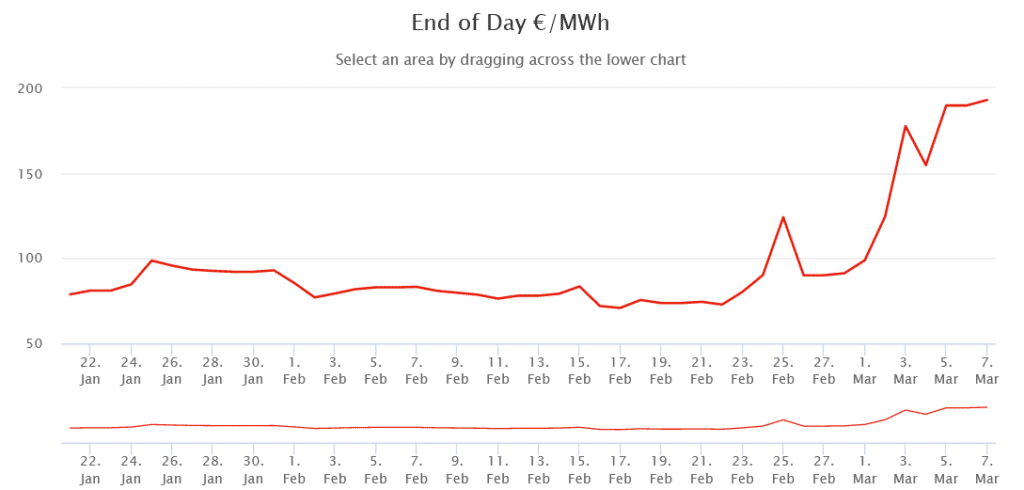Click the 25. Jan local peak on main line
This screenshot has height=490, width=1024.
152,260
